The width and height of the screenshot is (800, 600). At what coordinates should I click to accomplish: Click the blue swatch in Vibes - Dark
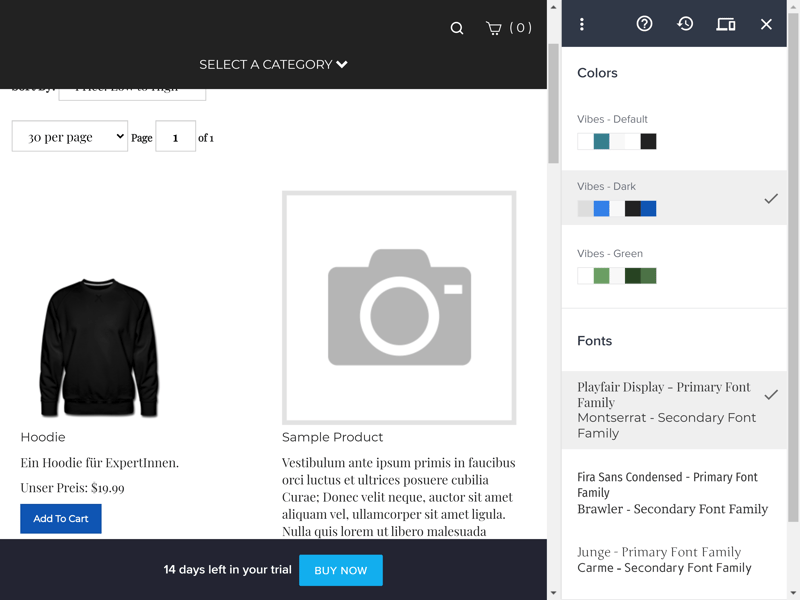pyautogui.click(x=601, y=209)
